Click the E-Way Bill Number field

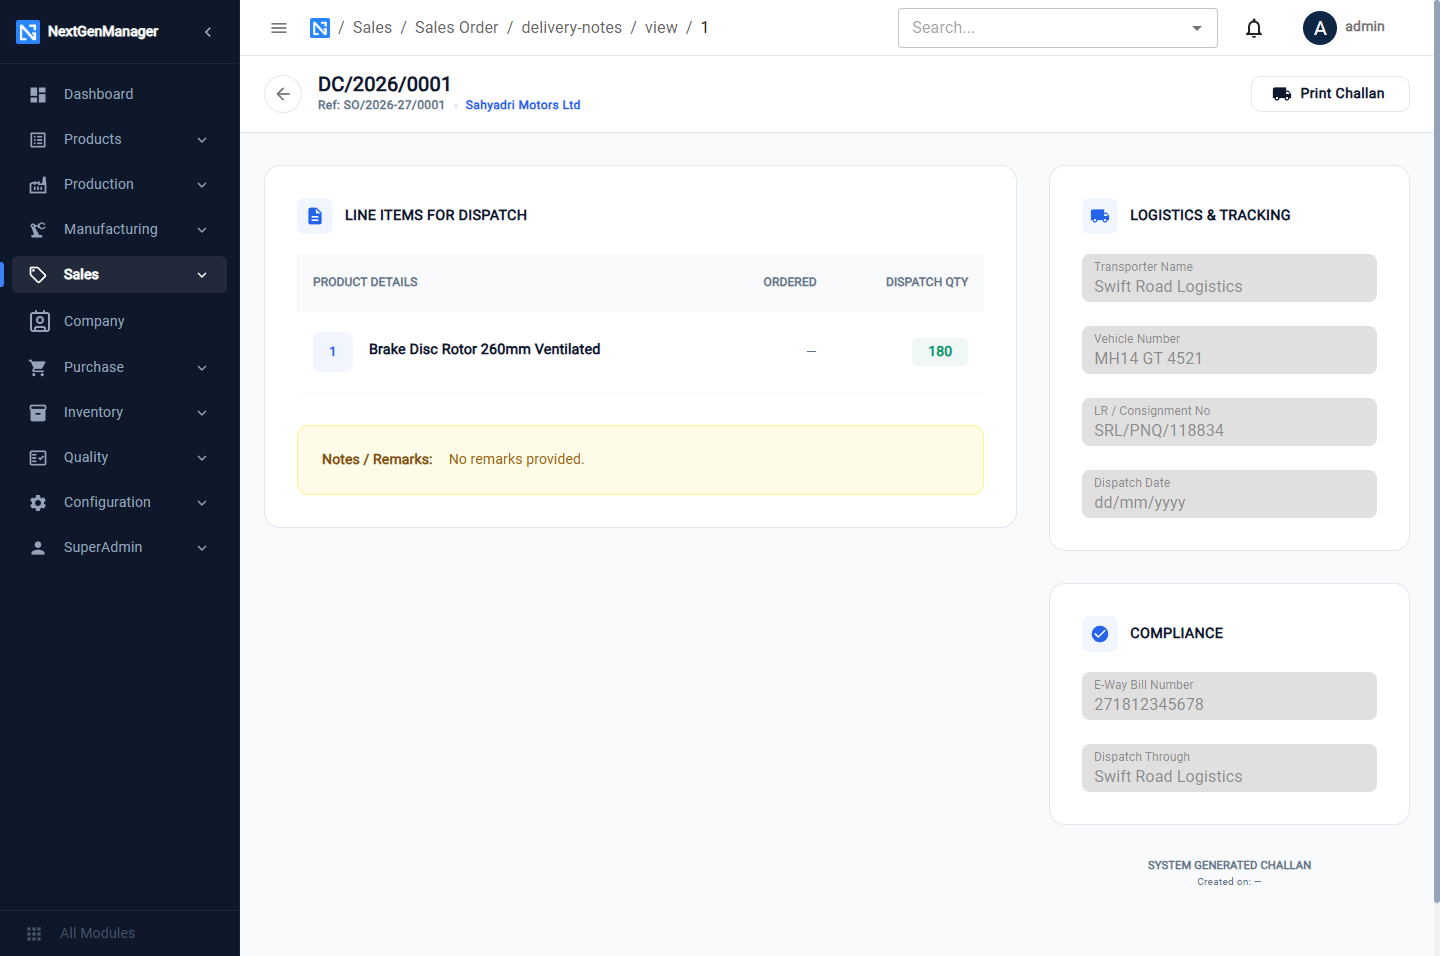click(1229, 696)
